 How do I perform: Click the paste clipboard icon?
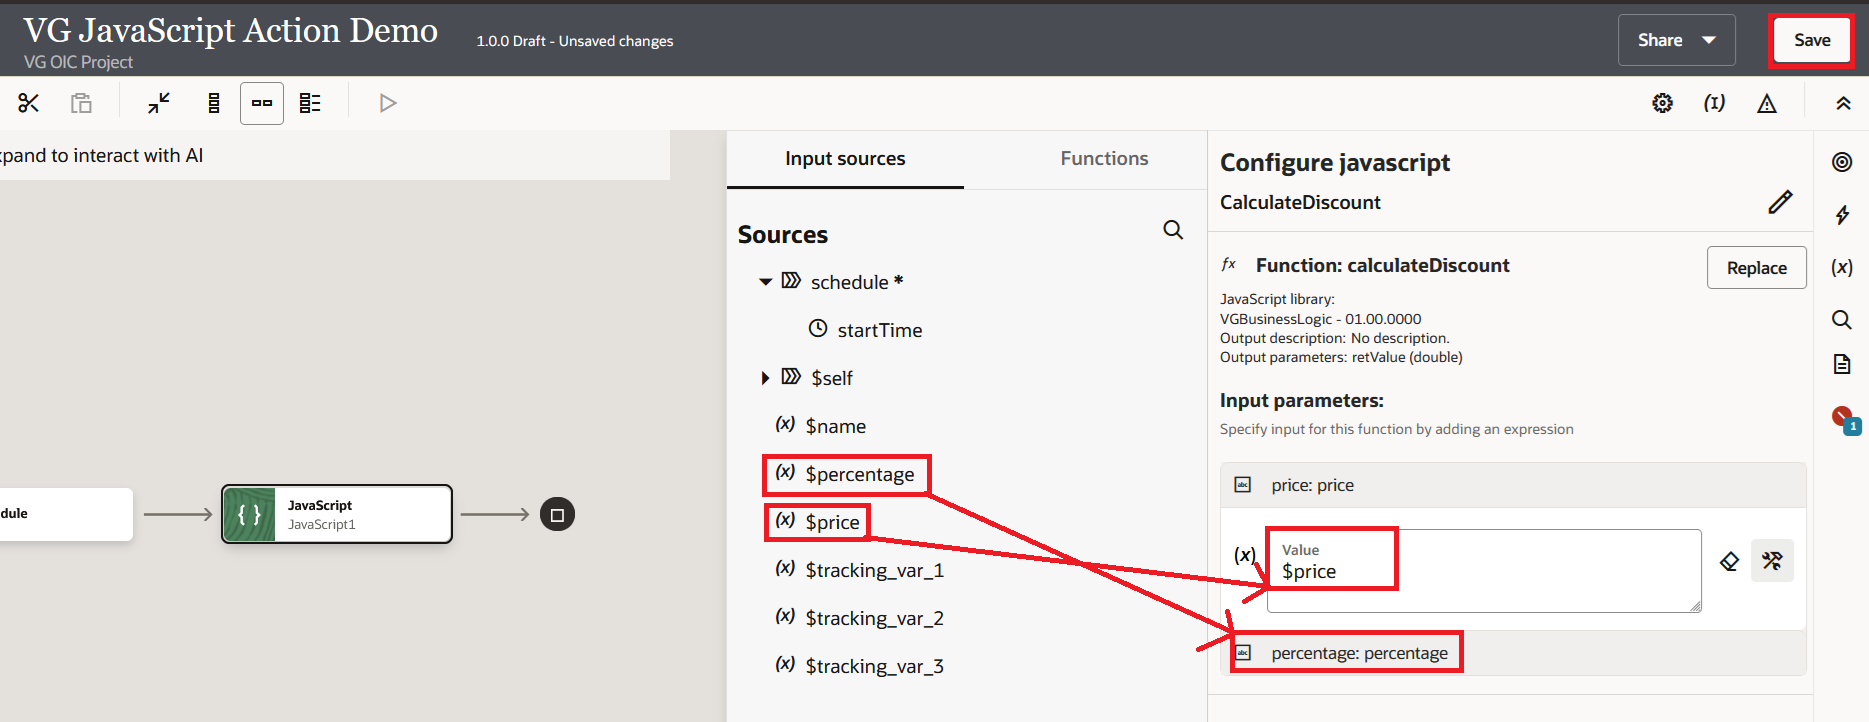coord(81,103)
